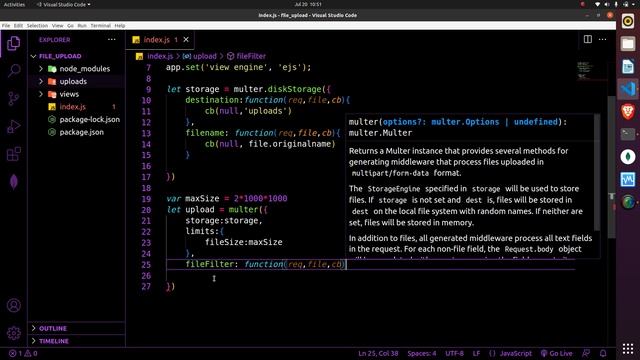The image size is (640, 360).
Task: Close the index.js editor tab
Action: [x=186, y=40]
